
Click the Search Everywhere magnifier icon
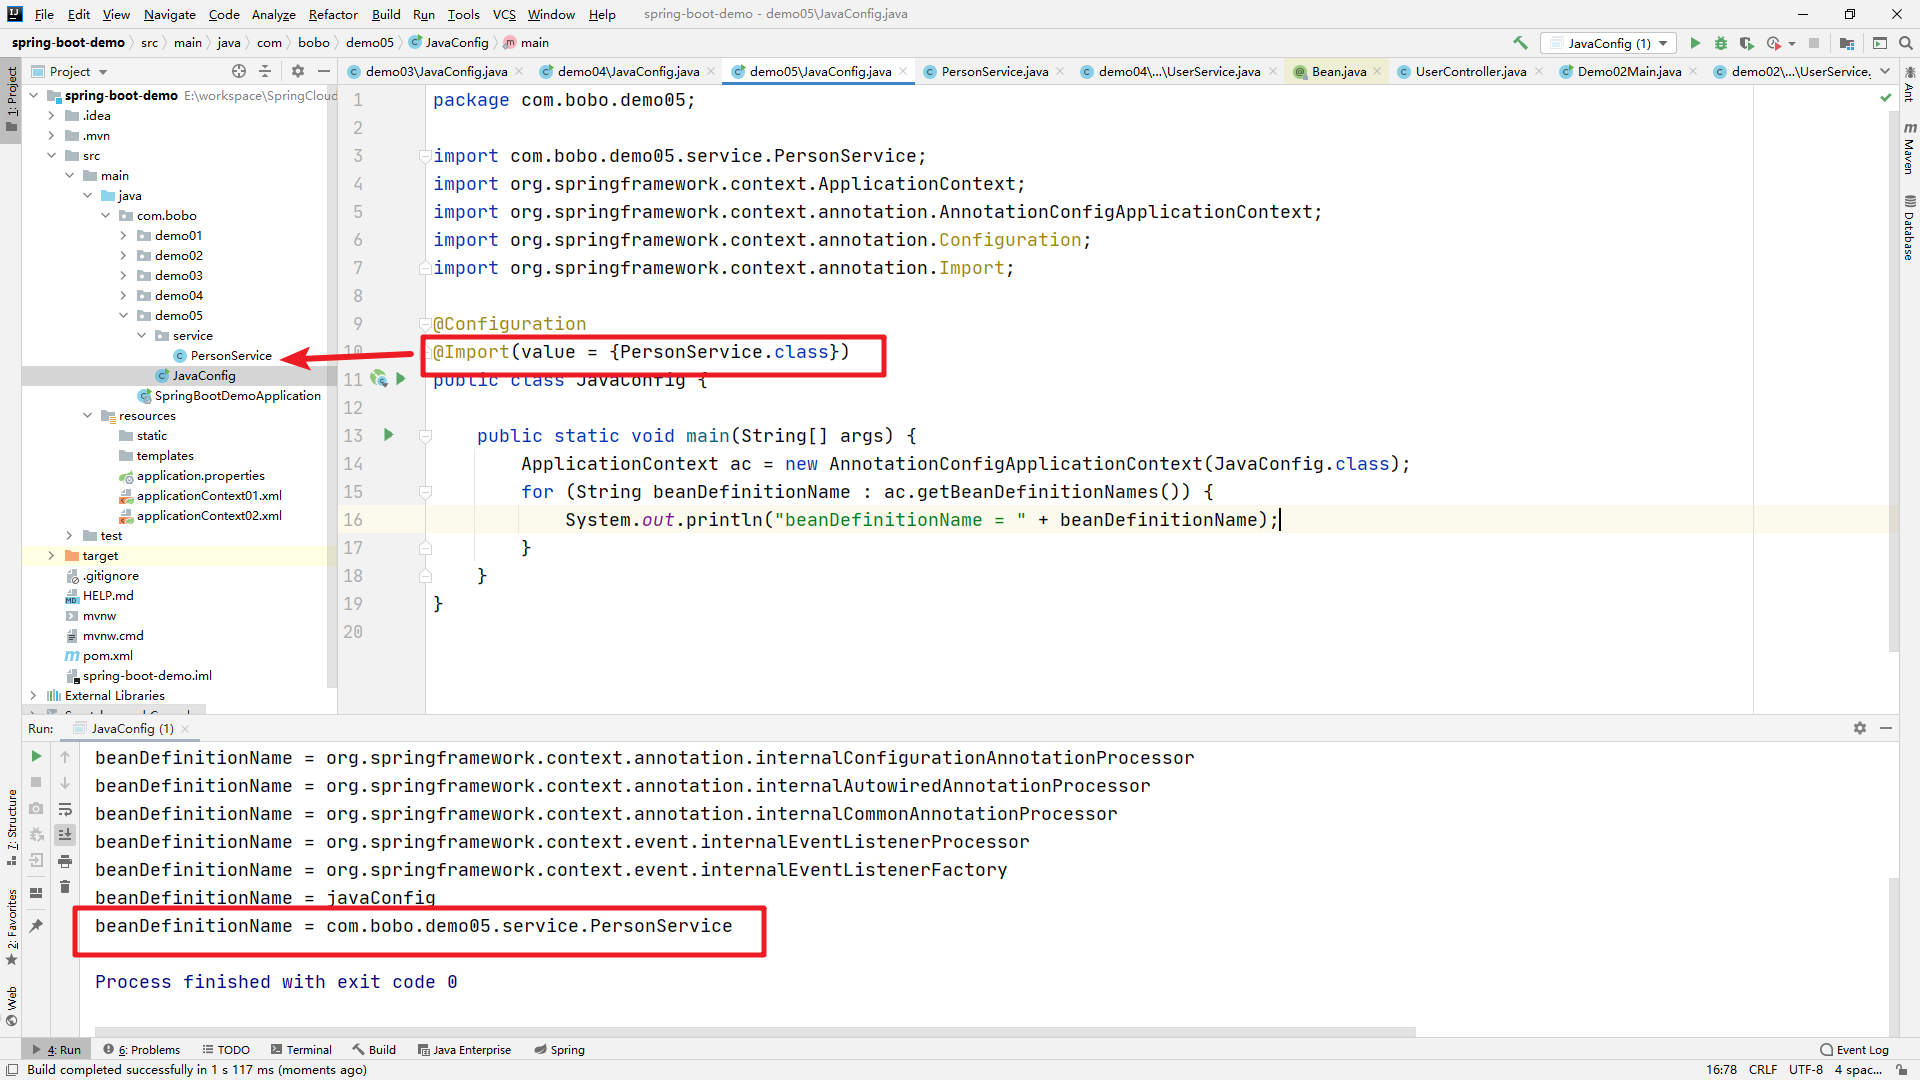pos(1906,43)
